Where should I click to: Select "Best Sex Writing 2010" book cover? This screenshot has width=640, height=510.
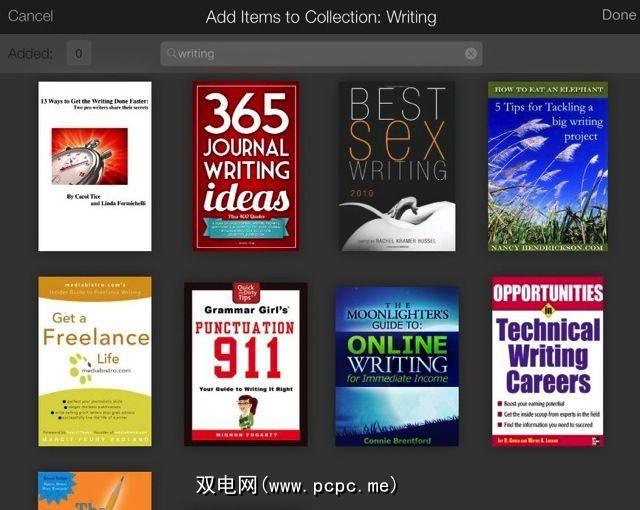(397, 166)
